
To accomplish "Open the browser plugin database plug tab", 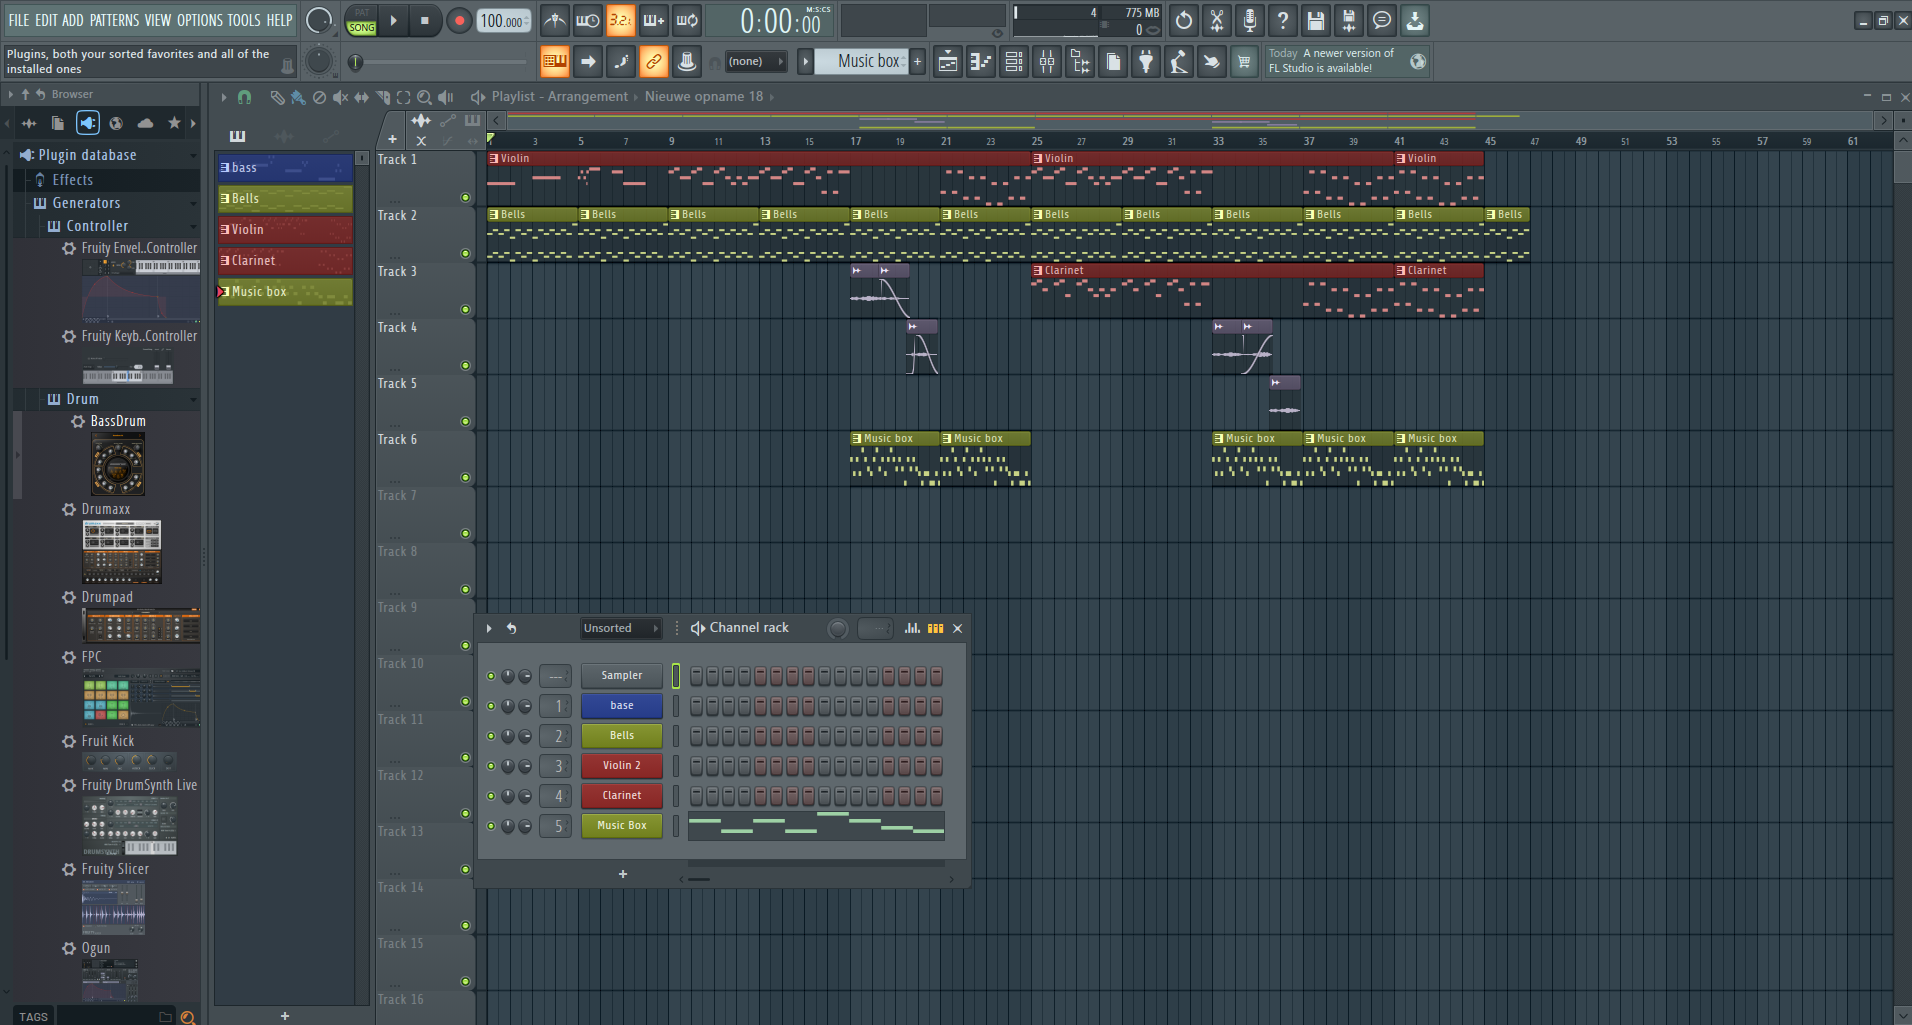I will (88, 123).
